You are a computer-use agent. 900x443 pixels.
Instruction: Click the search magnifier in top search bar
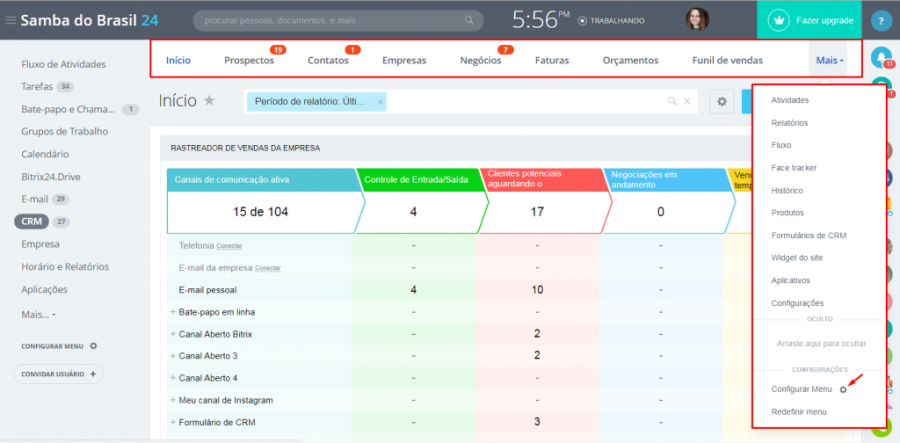coord(469,21)
